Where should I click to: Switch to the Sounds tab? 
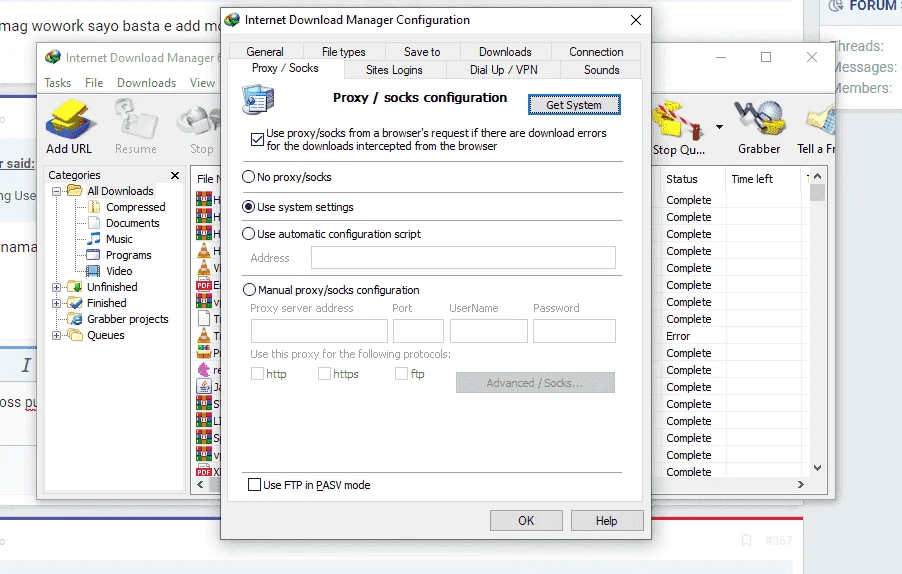coord(601,70)
